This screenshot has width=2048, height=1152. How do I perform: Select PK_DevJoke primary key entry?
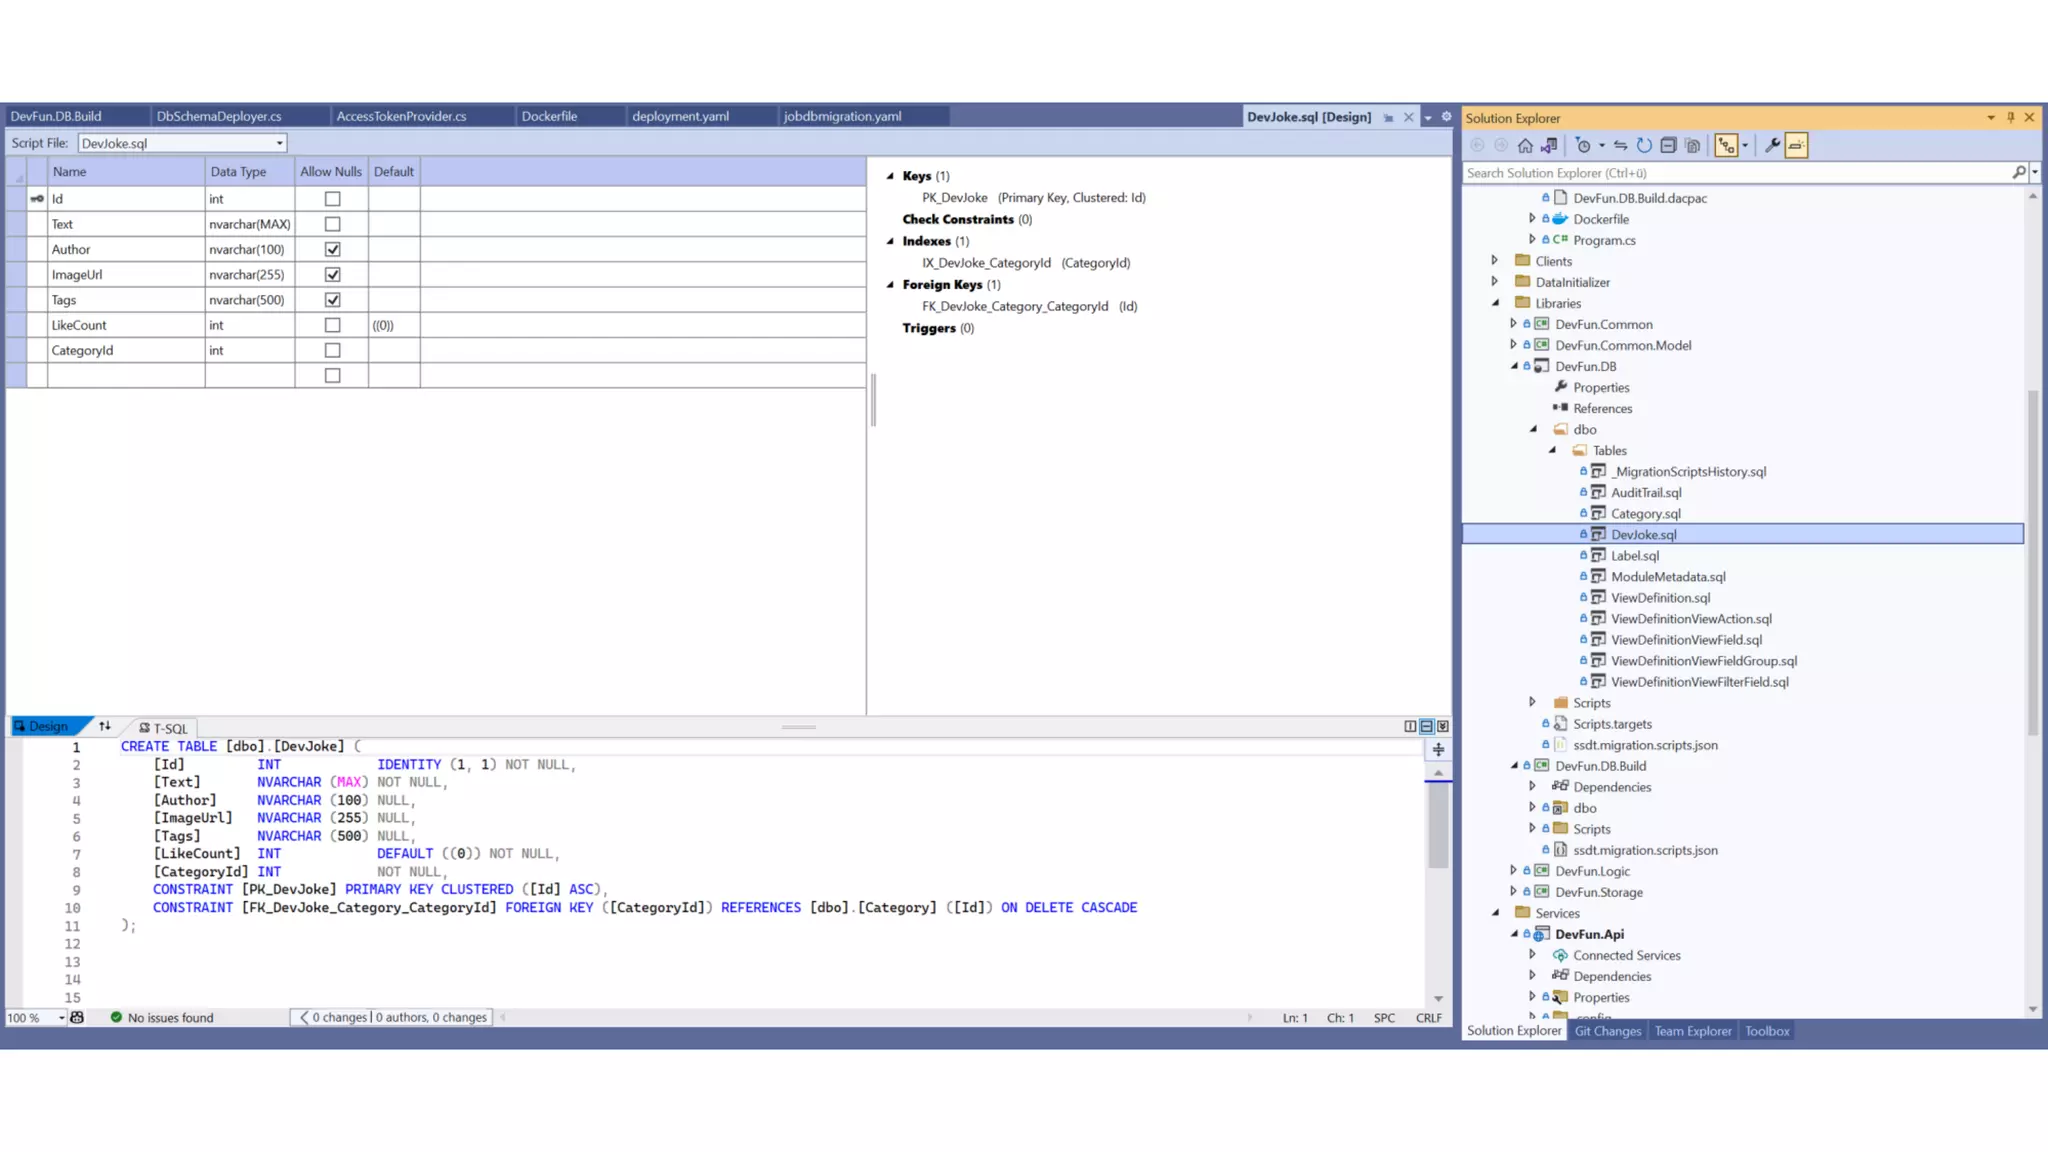coord(954,198)
